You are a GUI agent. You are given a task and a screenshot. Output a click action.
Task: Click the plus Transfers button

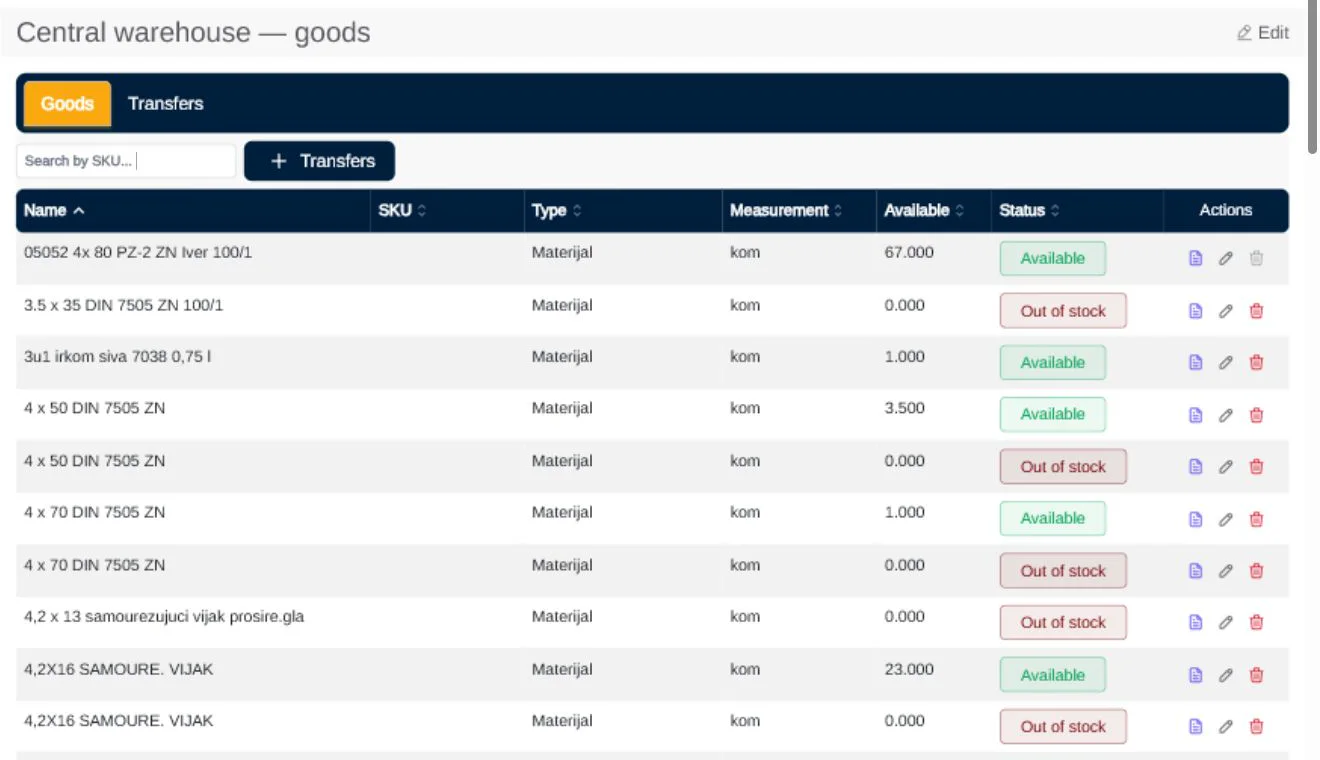click(x=319, y=161)
